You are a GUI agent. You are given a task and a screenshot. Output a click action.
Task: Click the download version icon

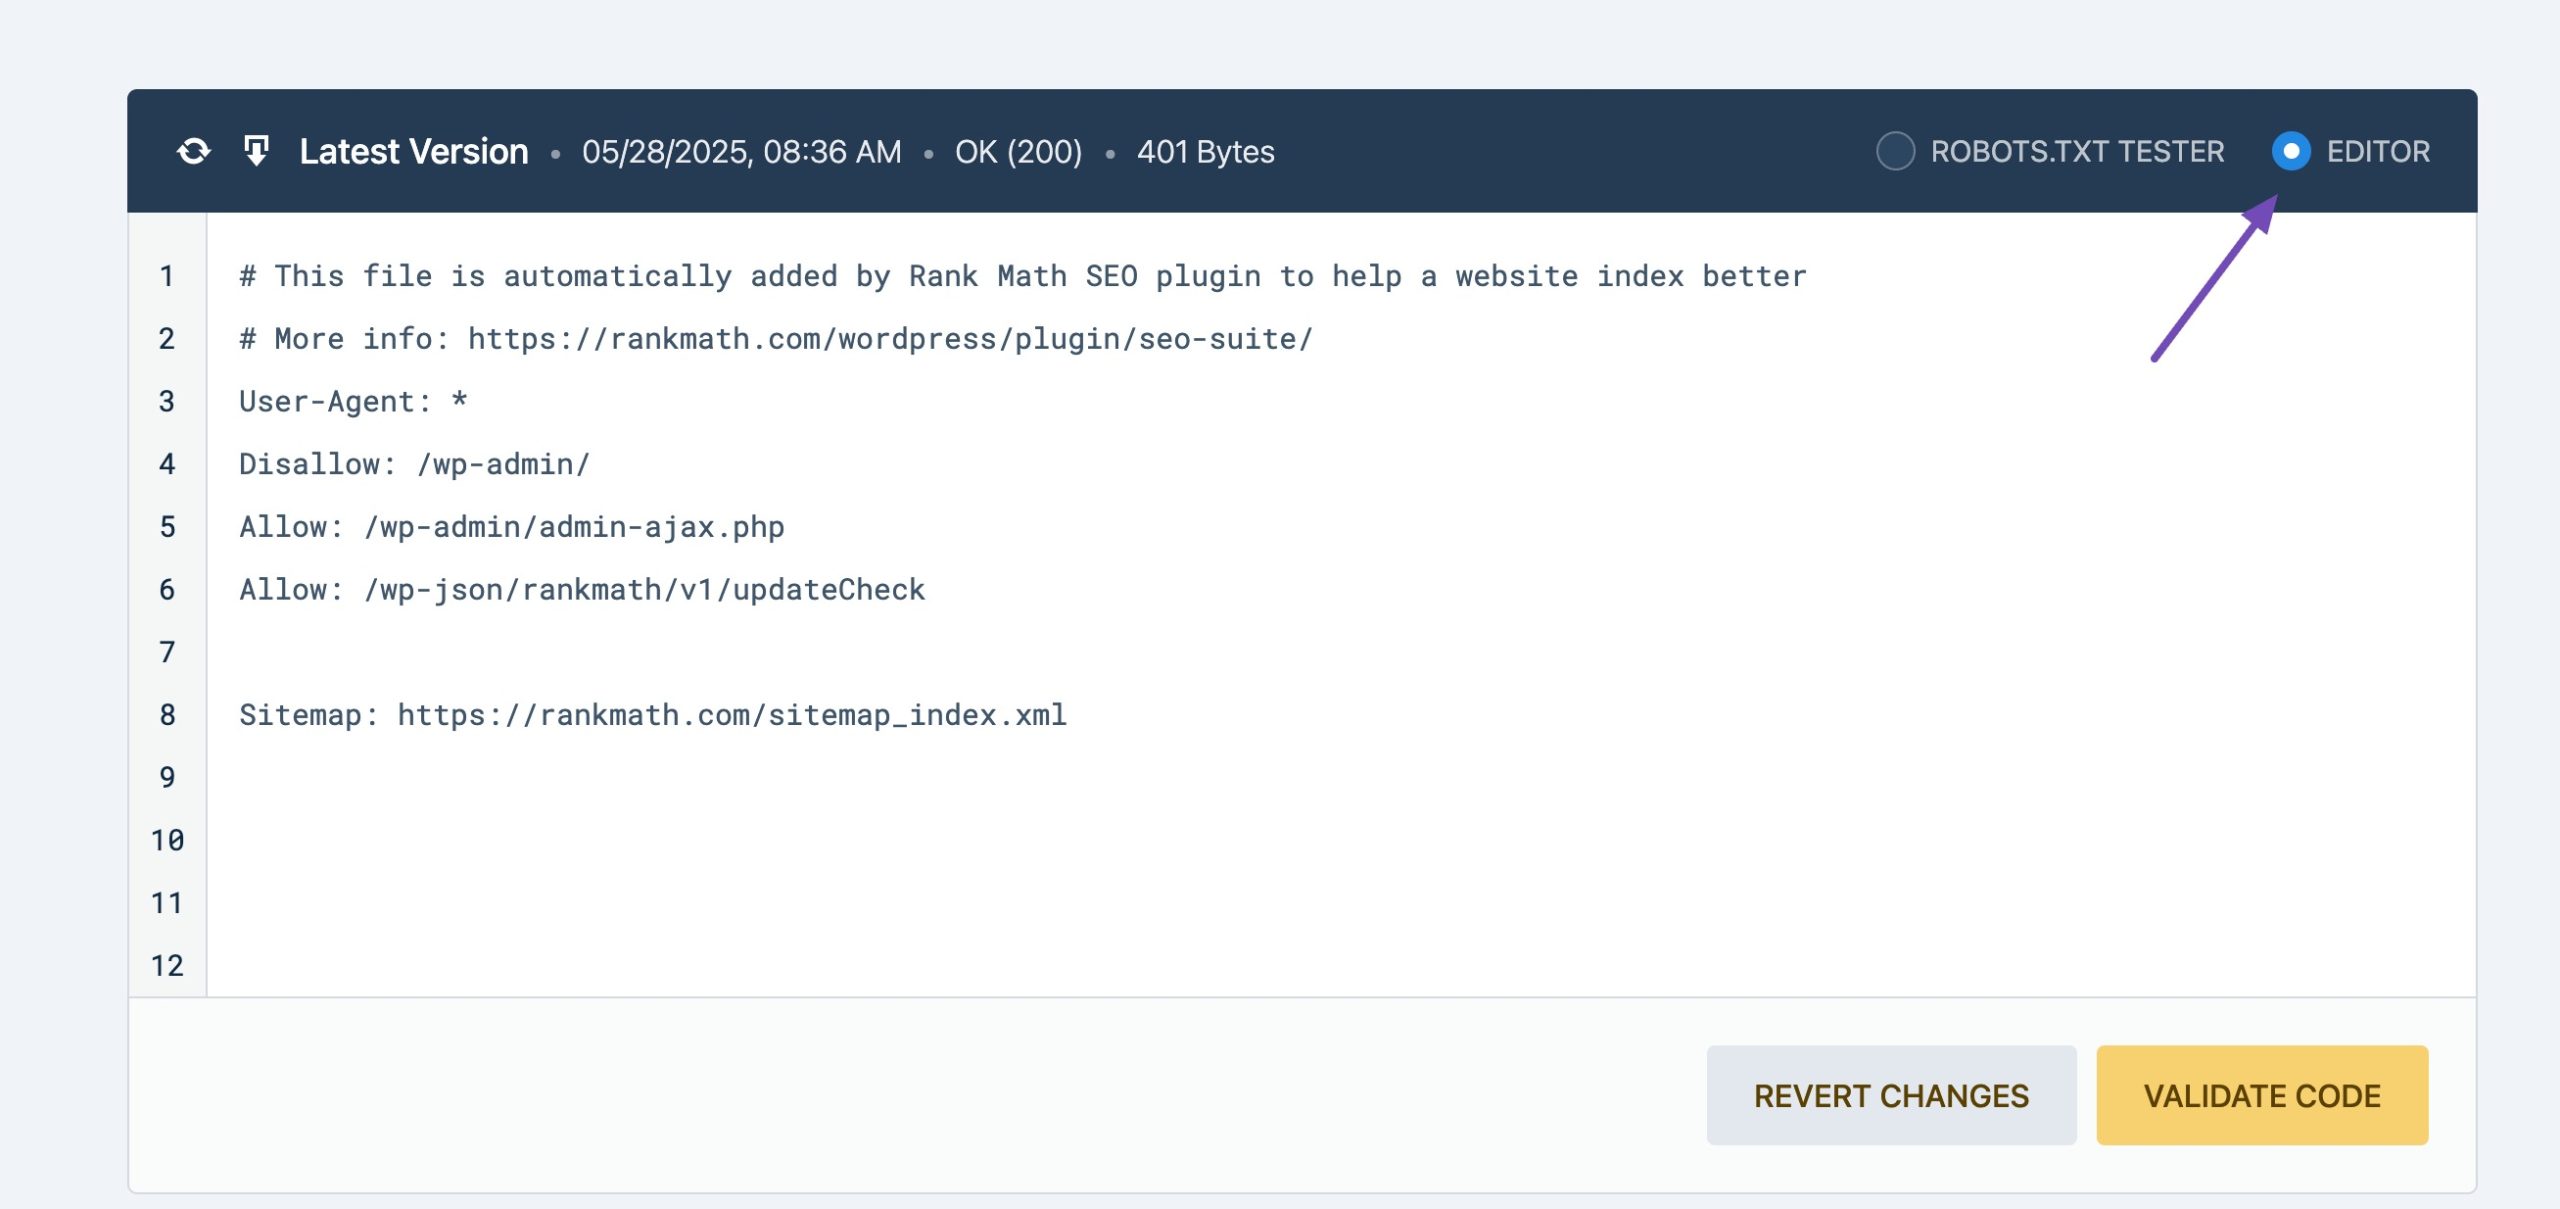[257, 151]
